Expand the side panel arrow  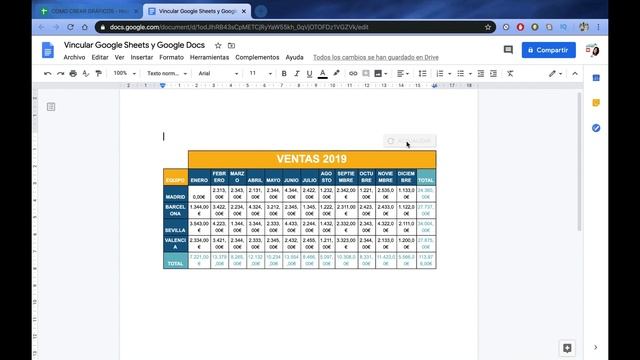coord(596,347)
